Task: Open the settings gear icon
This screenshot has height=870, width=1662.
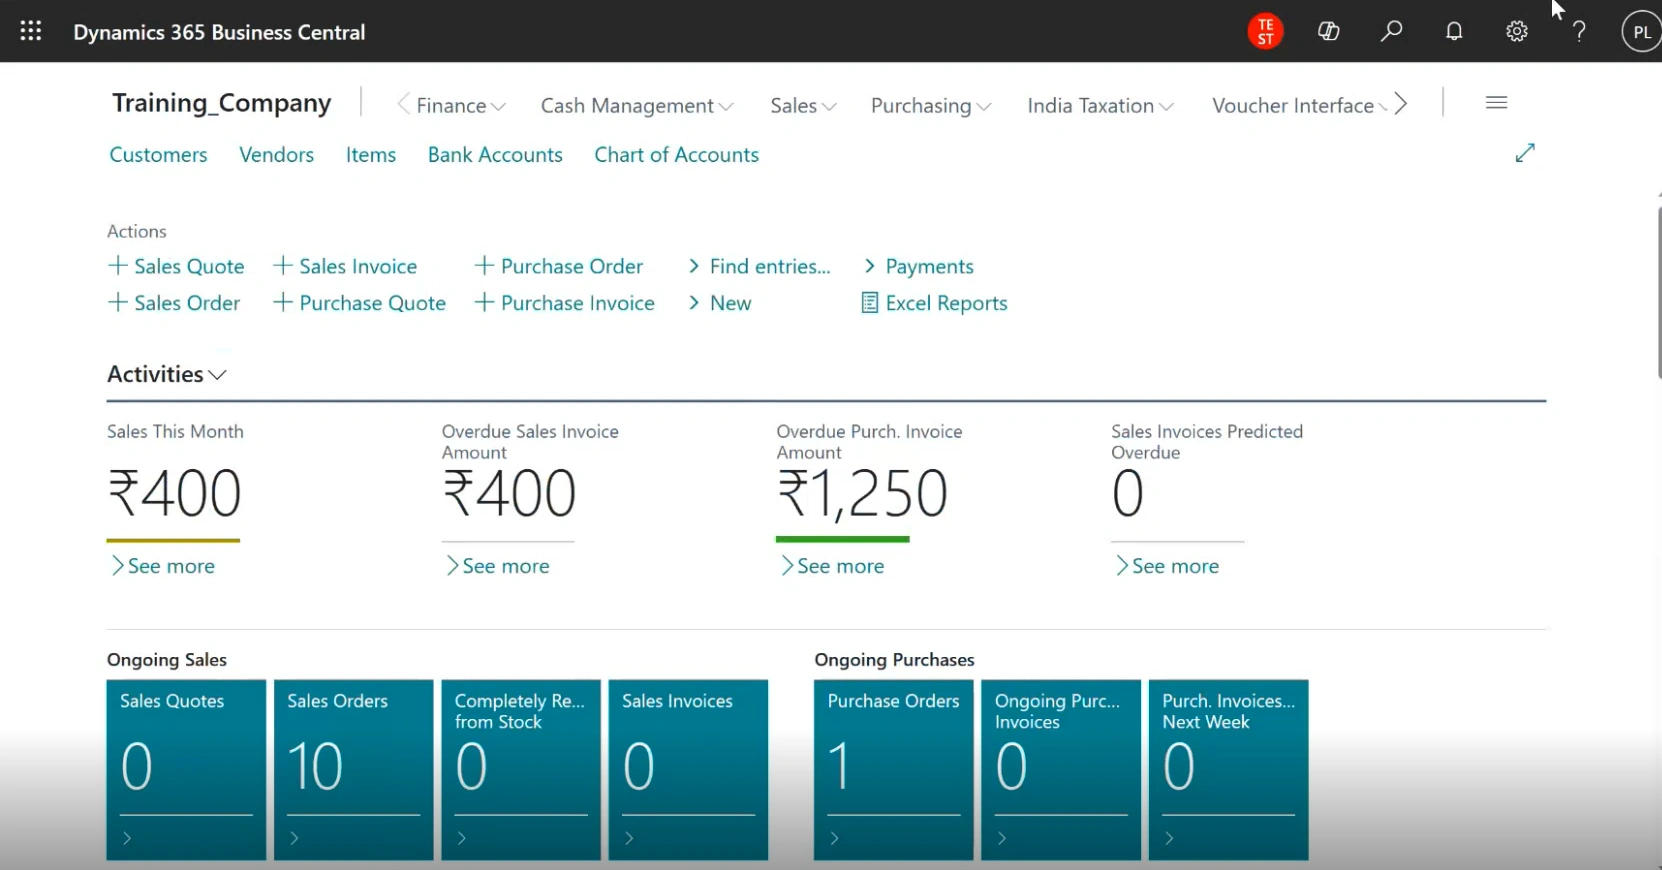Action: point(1517,31)
